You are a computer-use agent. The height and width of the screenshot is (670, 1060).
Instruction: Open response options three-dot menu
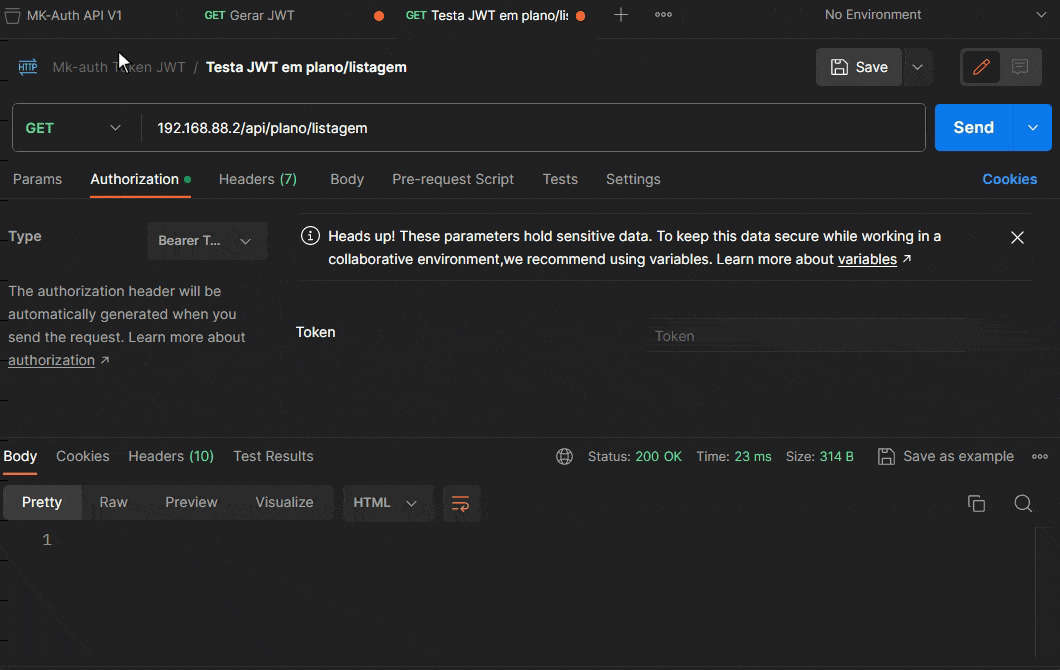(1040, 457)
